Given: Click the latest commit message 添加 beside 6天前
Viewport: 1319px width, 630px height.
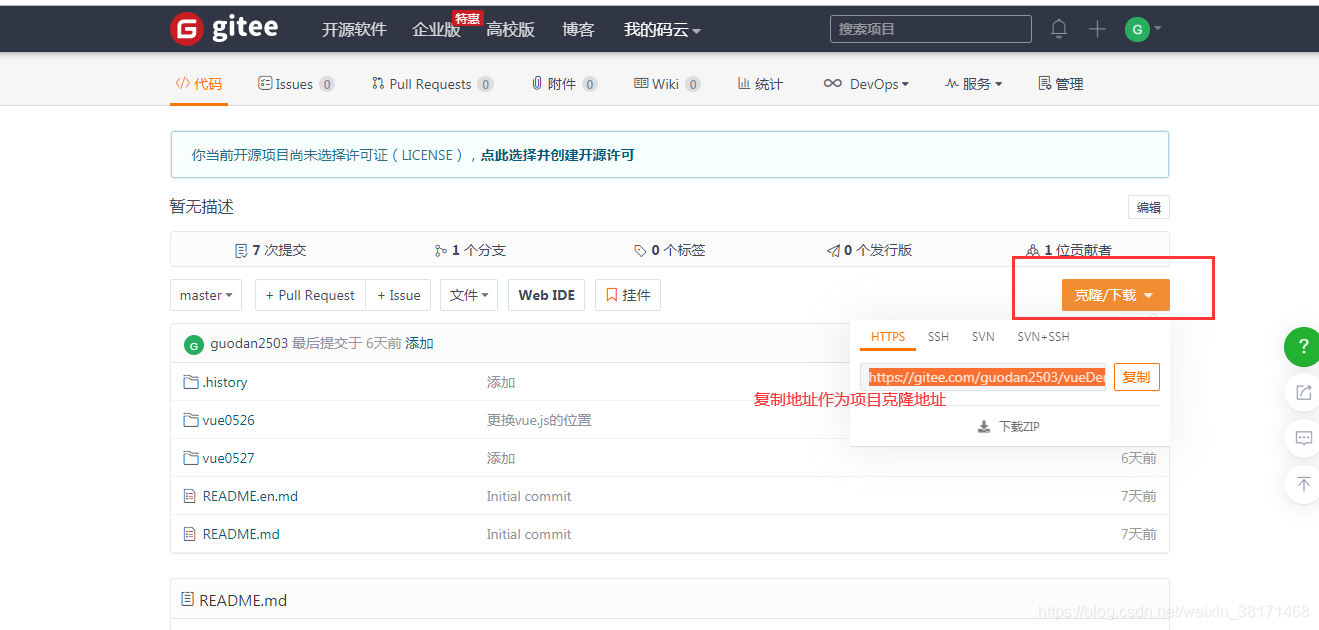Looking at the screenshot, I should [419, 343].
